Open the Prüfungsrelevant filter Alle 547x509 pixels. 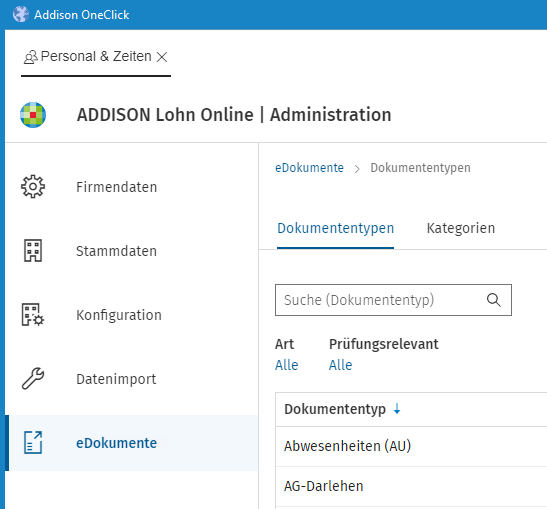(340, 365)
